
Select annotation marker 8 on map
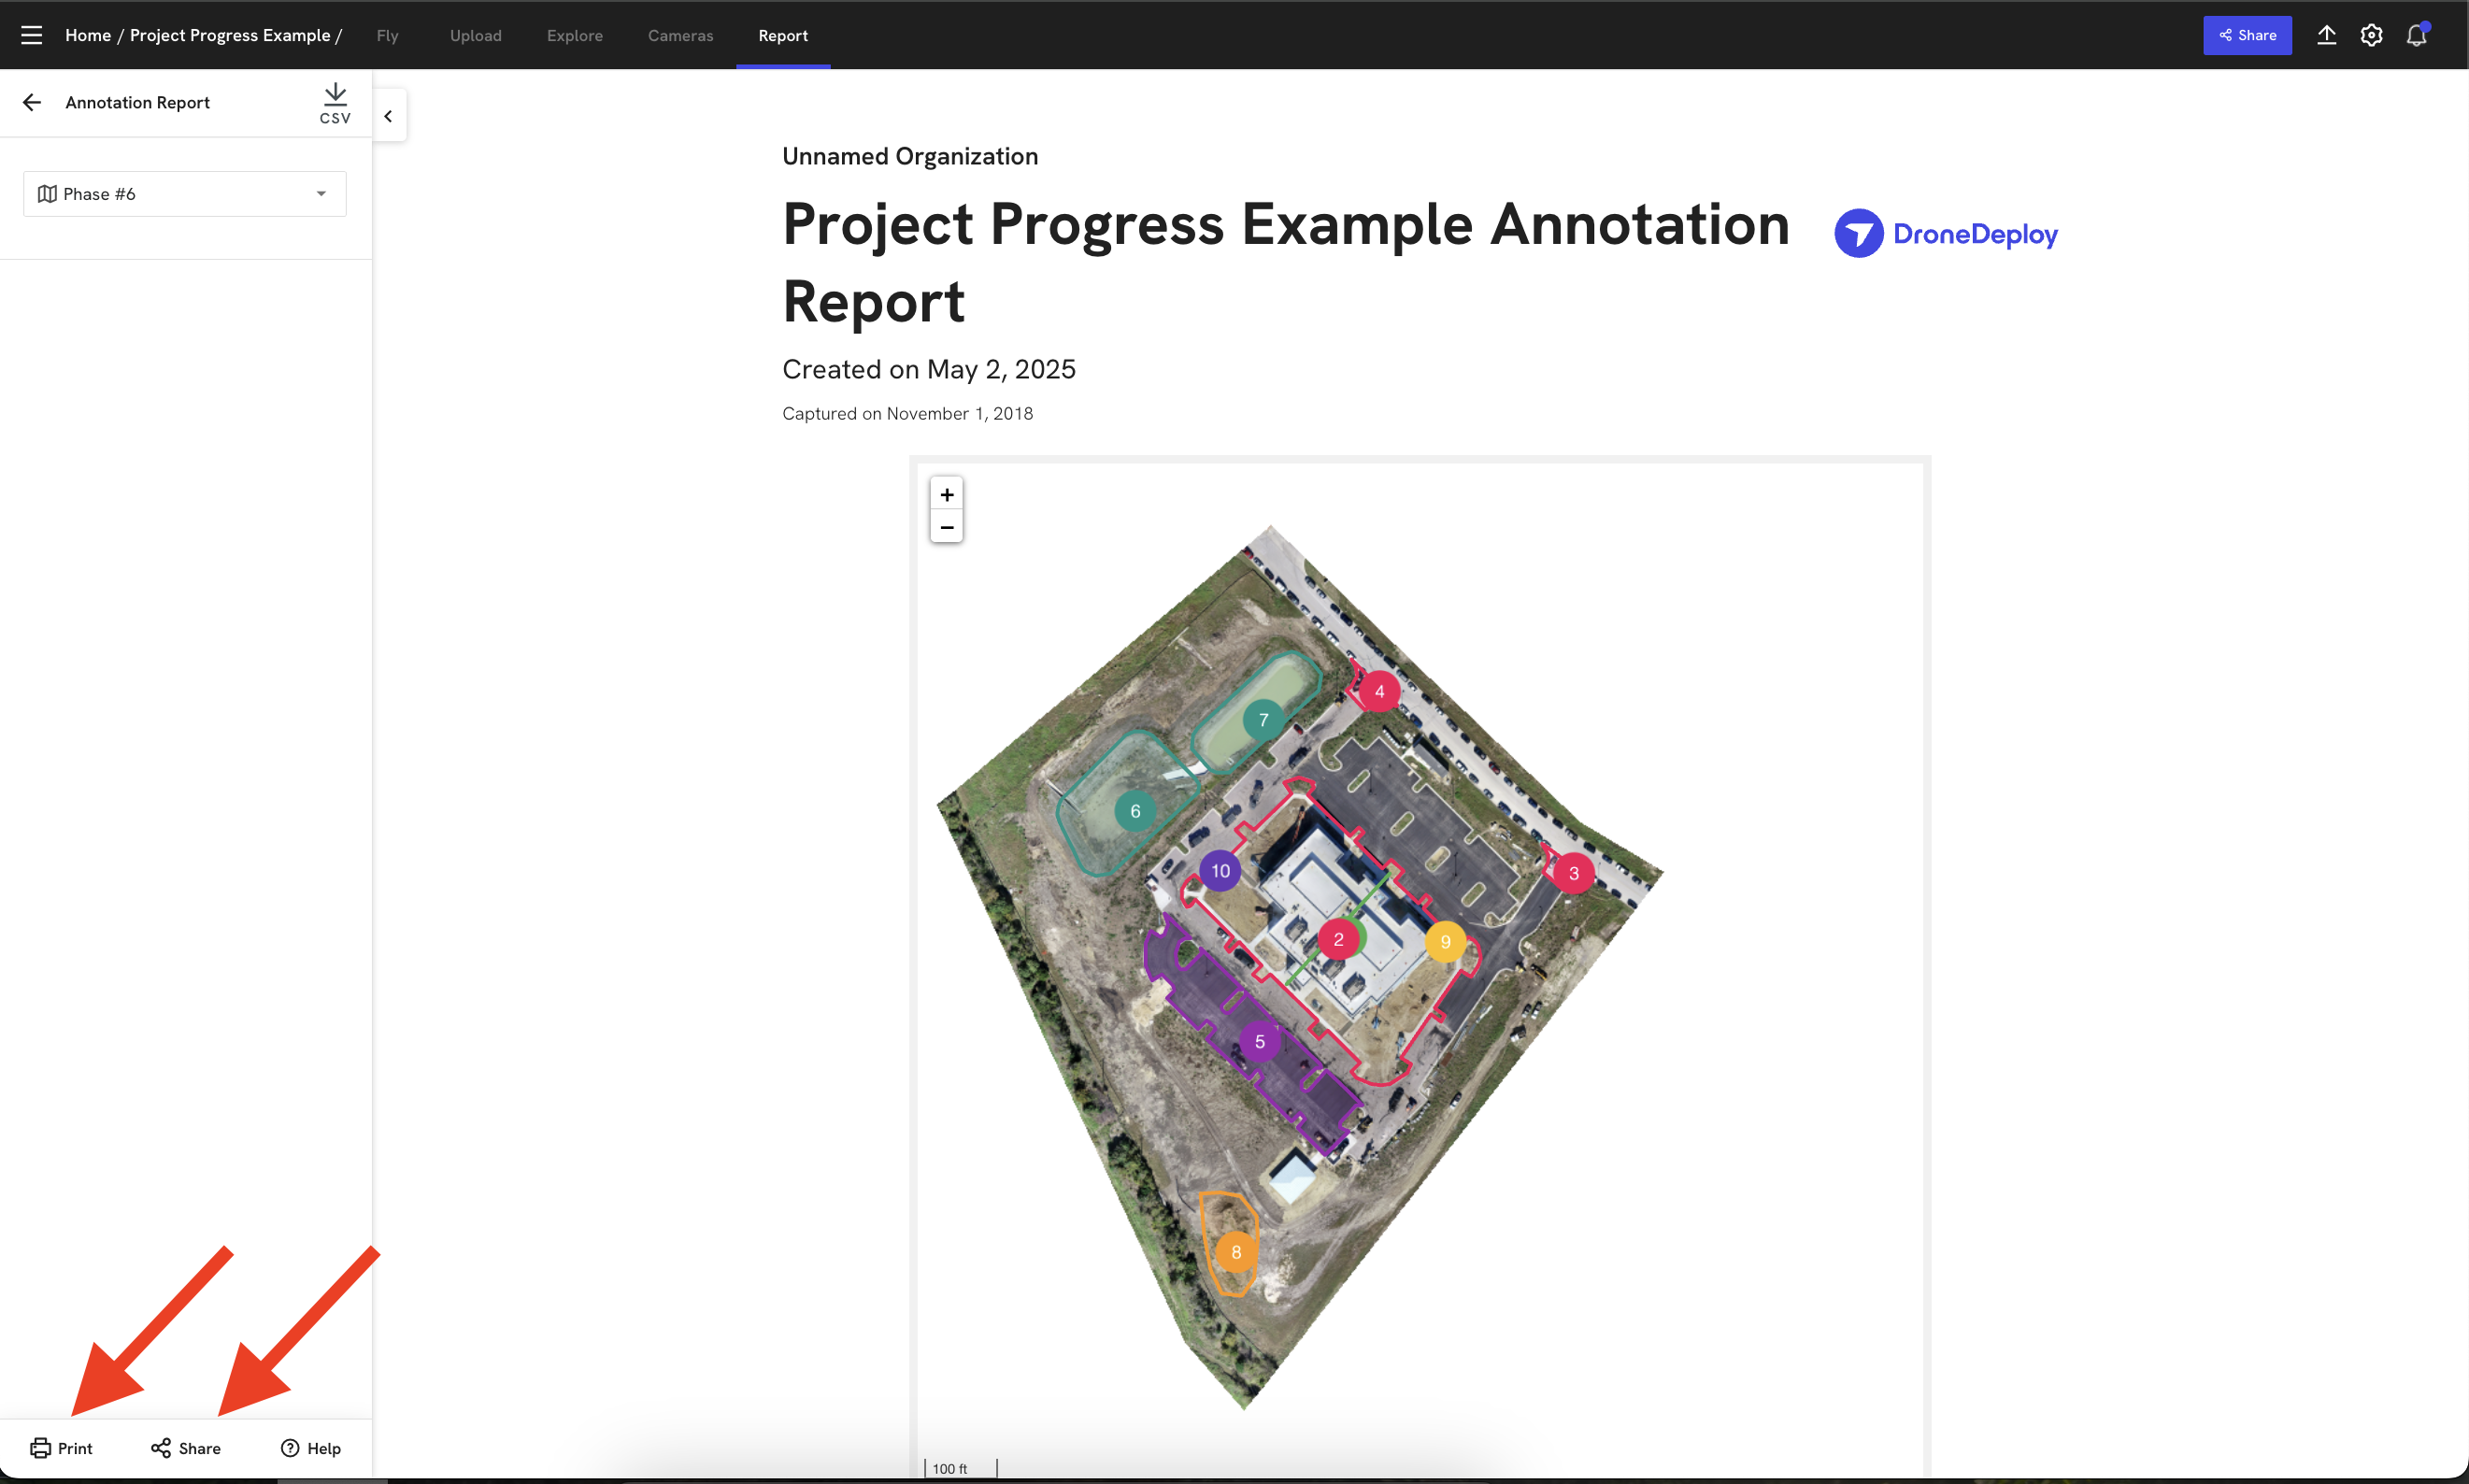click(x=1236, y=1252)
